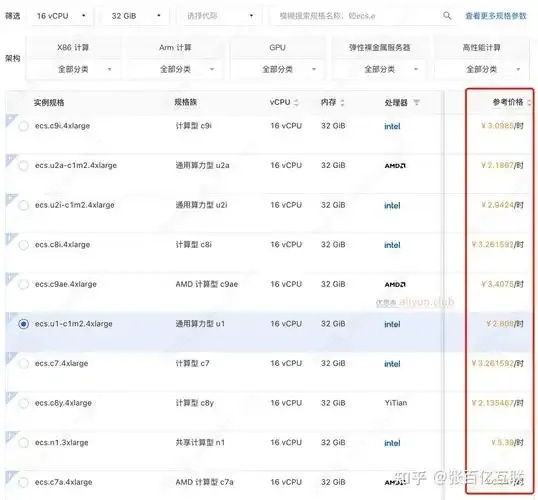The image size is (538, 500).
Task: Expand 全部分类 under X86 计算
Action: (x=73, y=69)
